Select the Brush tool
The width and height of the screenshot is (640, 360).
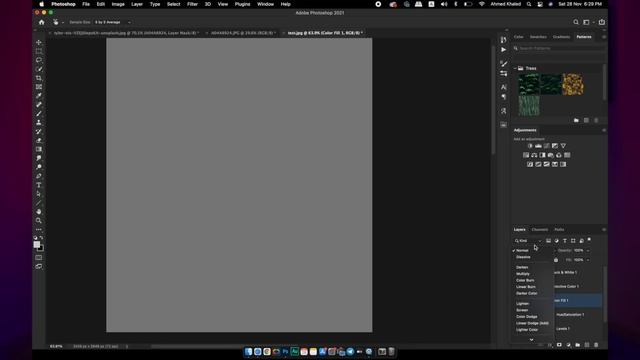pyautogui.click(x=39, y=114)
